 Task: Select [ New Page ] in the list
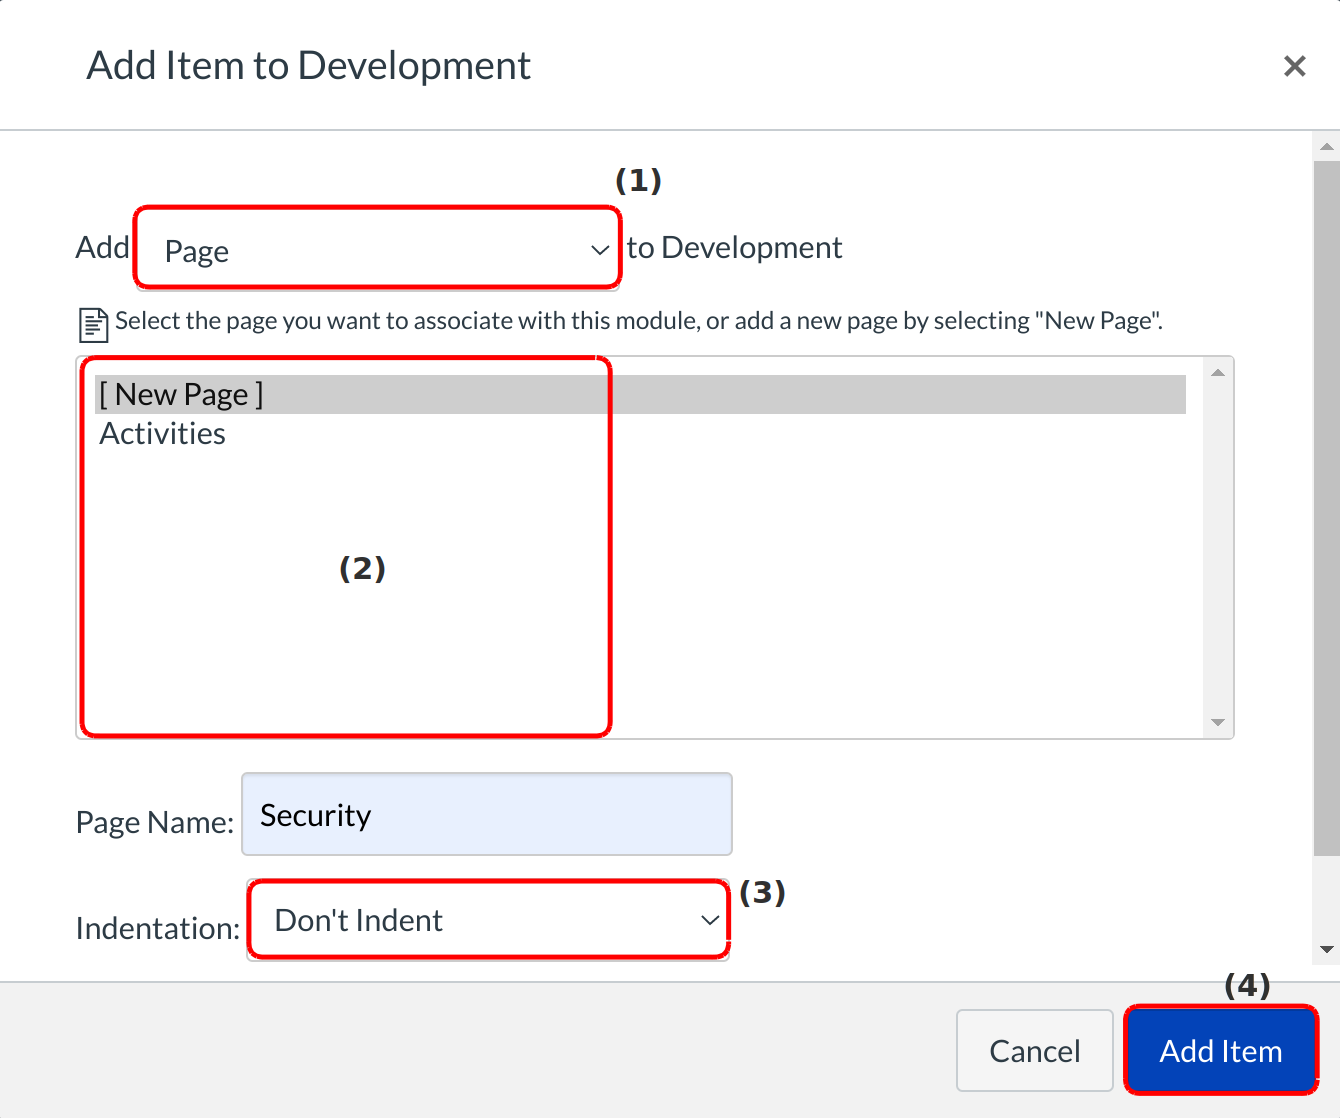pyautogui.click(x=181, y=394)
